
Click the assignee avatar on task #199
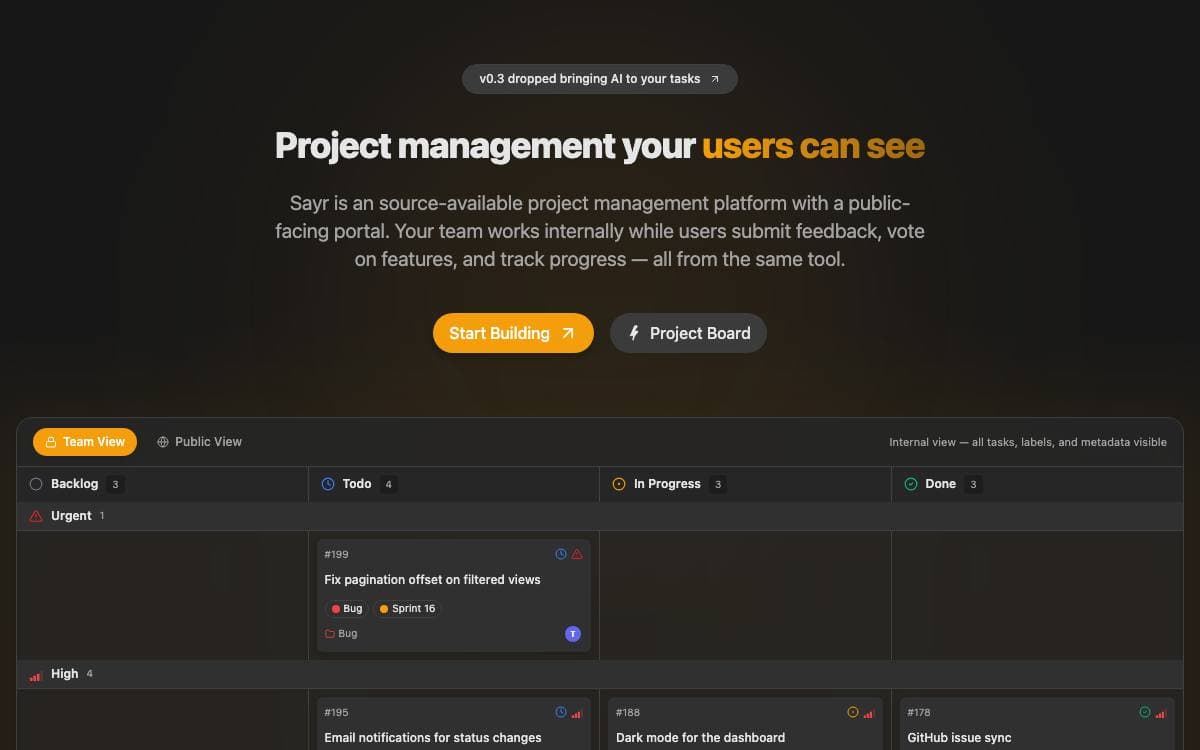click(573, 634)
